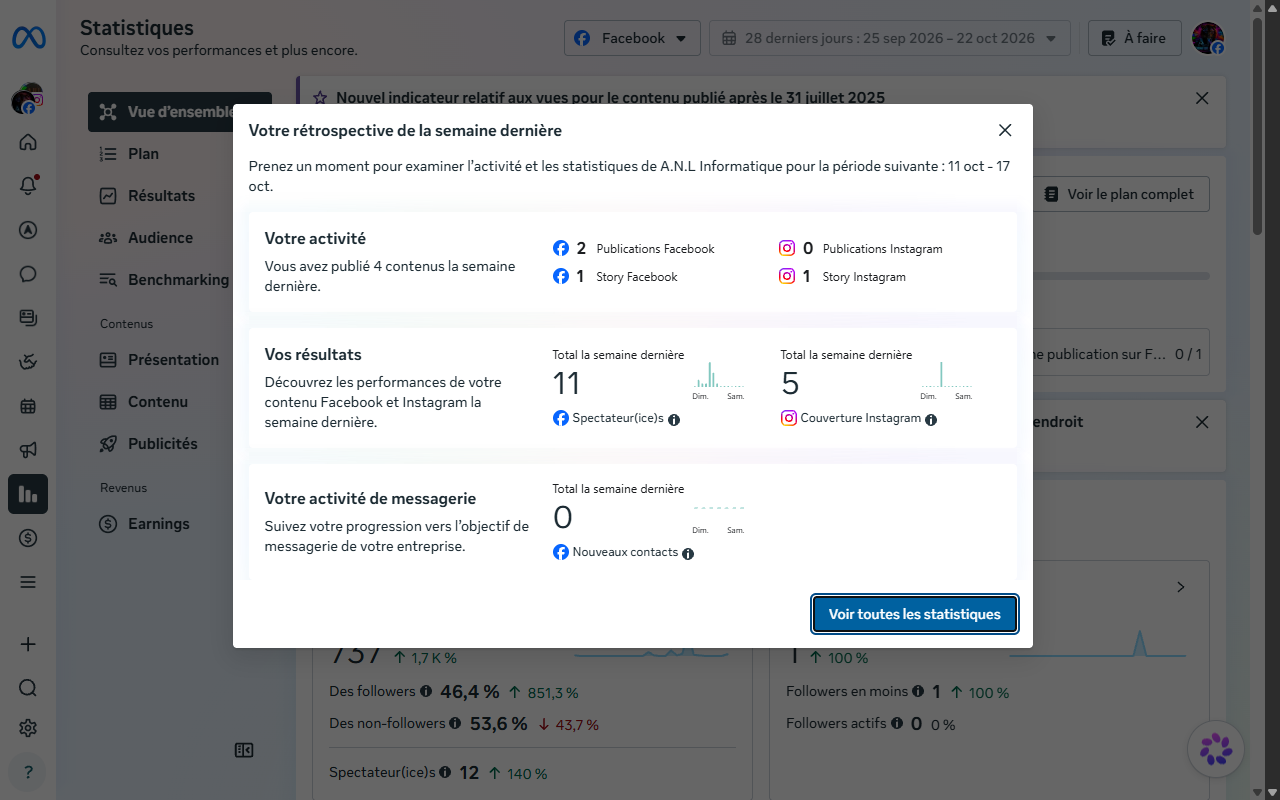
Task: Click info icon beside Followers en moins
Action: [x=918, y=691]
